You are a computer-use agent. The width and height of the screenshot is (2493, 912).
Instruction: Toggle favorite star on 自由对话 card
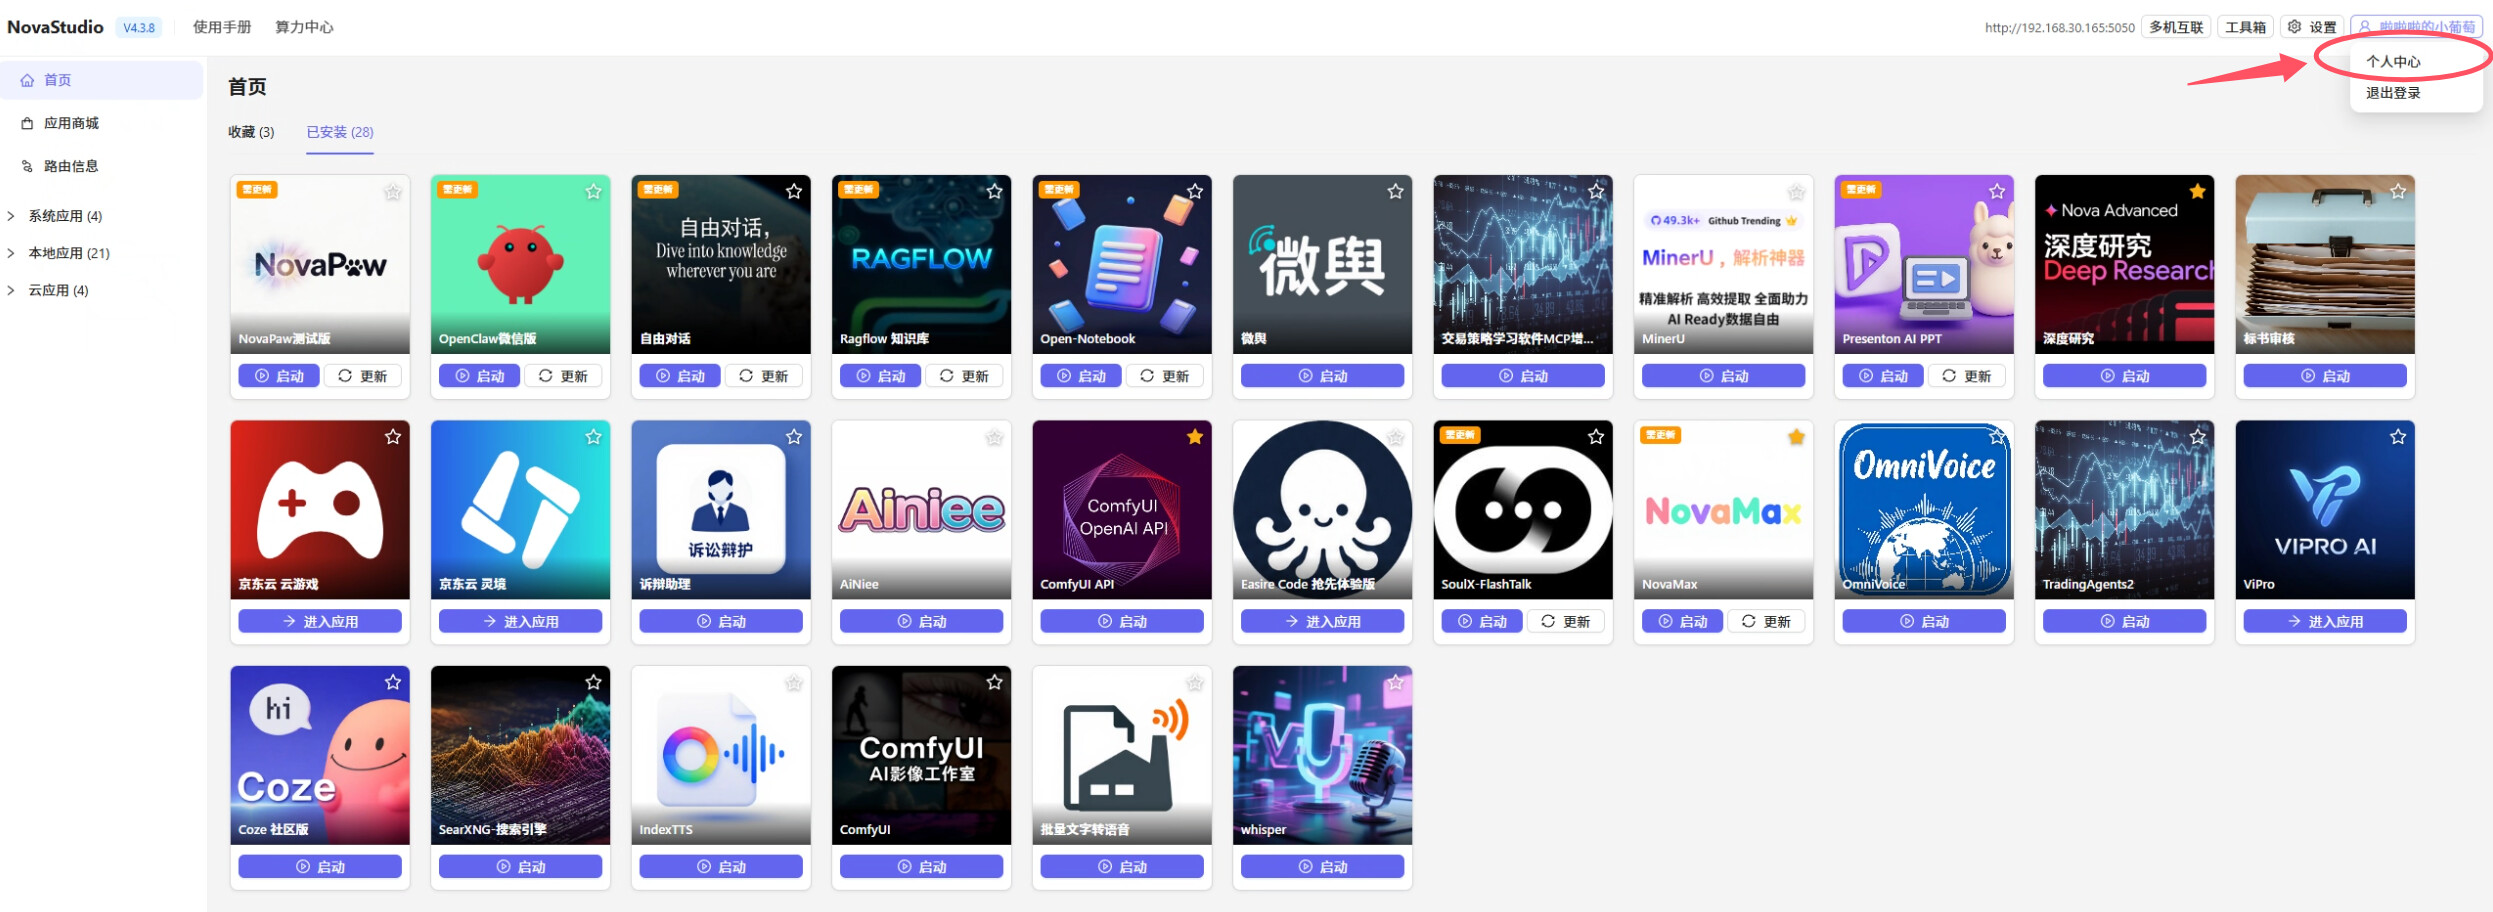[x=794, y=191]
